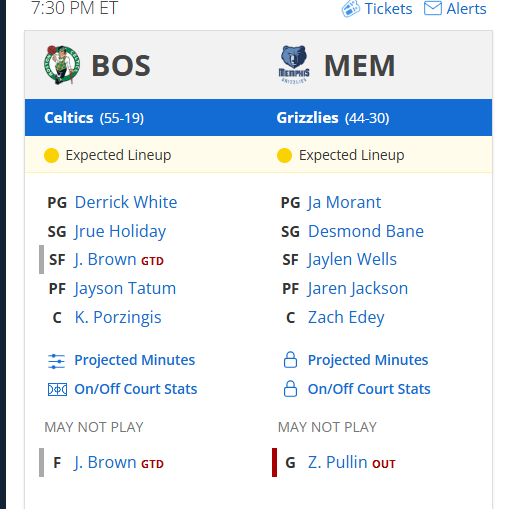Click the Tickets ticket icon
514x509 pixels.
tap(351, 9)
